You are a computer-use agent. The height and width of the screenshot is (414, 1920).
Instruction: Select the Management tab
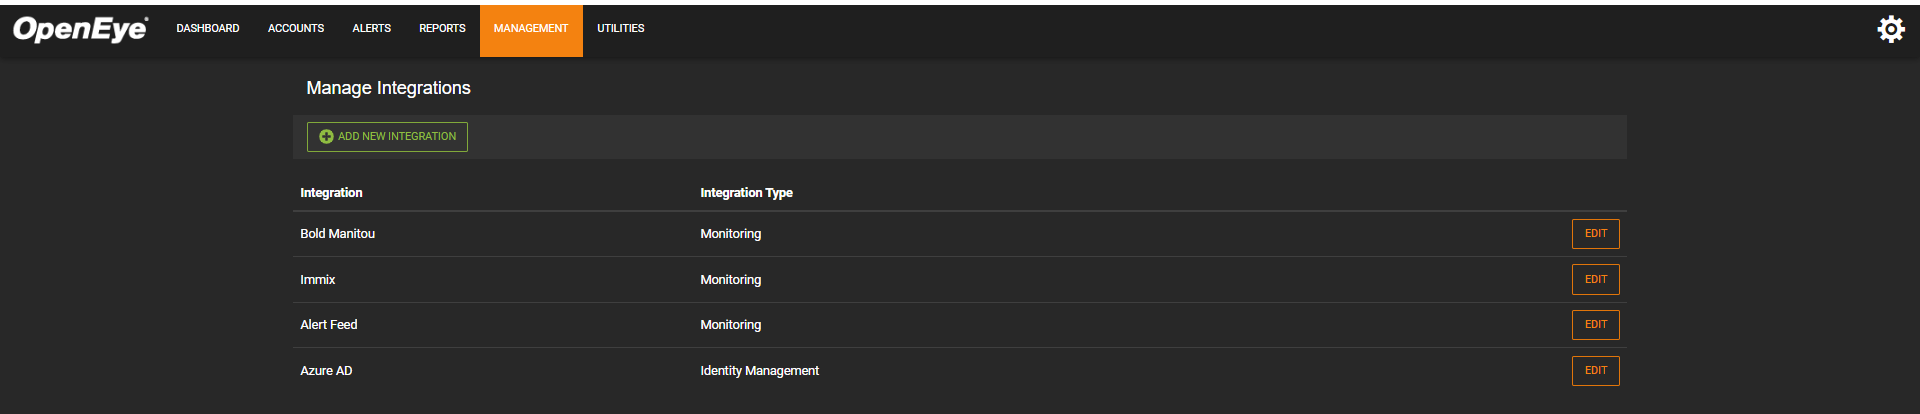531,31
